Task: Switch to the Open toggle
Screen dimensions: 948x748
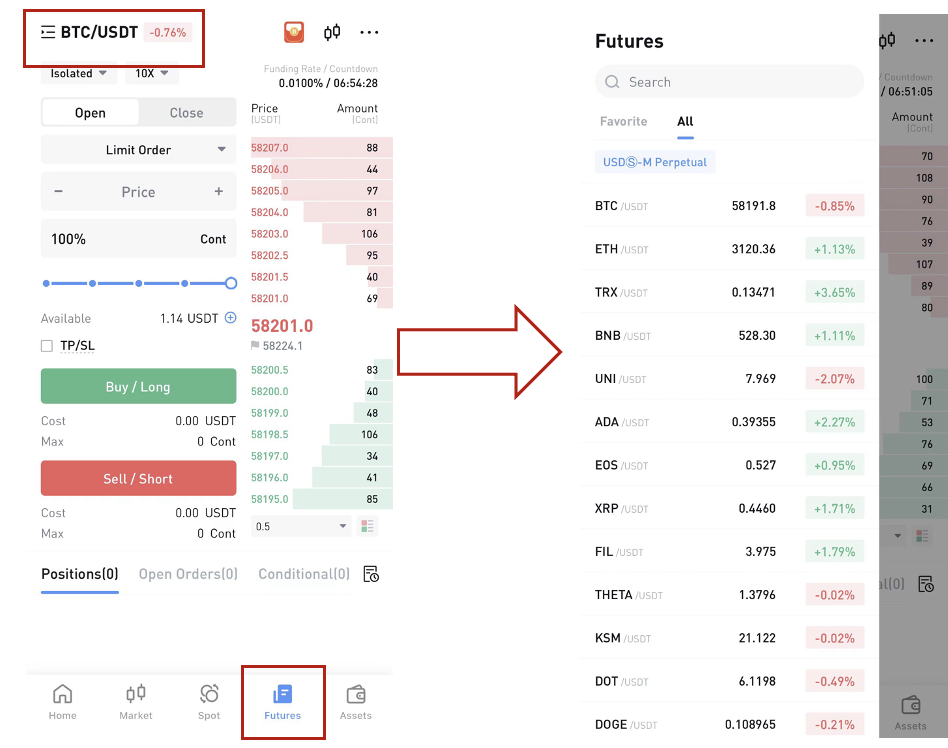Action: click(90, 113)
